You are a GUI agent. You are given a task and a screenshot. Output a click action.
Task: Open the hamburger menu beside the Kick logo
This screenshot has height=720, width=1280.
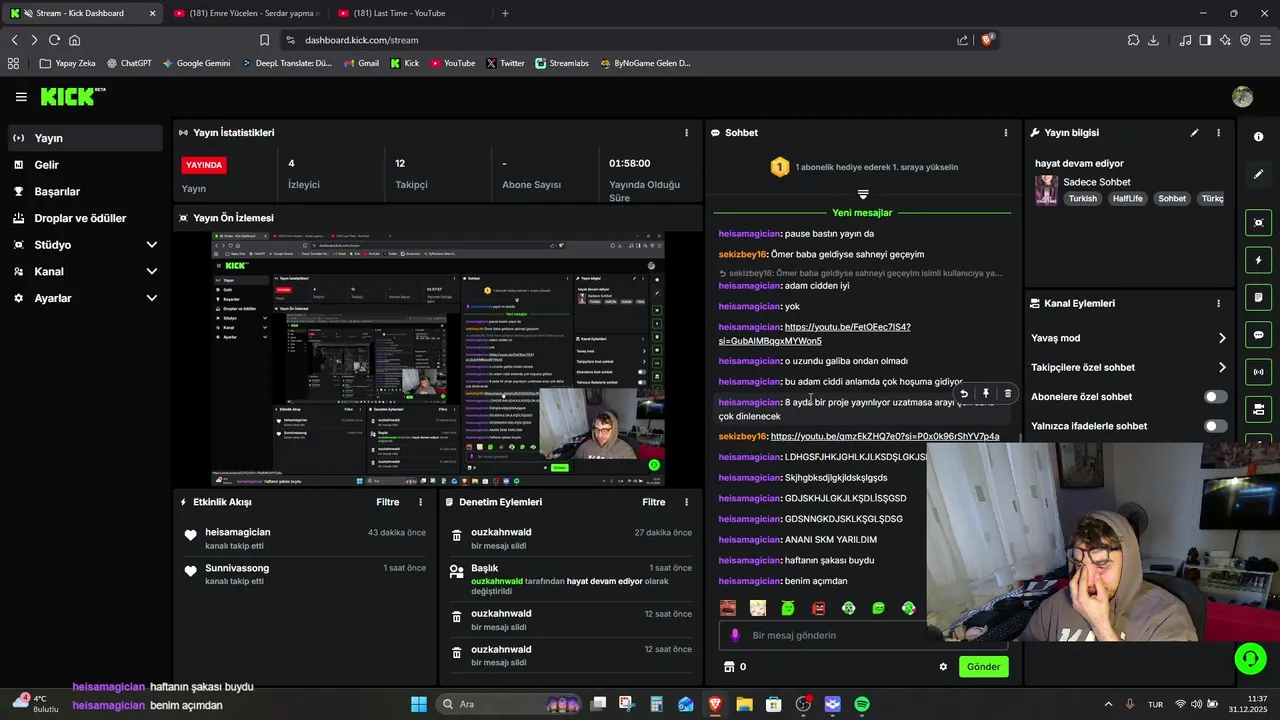21,97
